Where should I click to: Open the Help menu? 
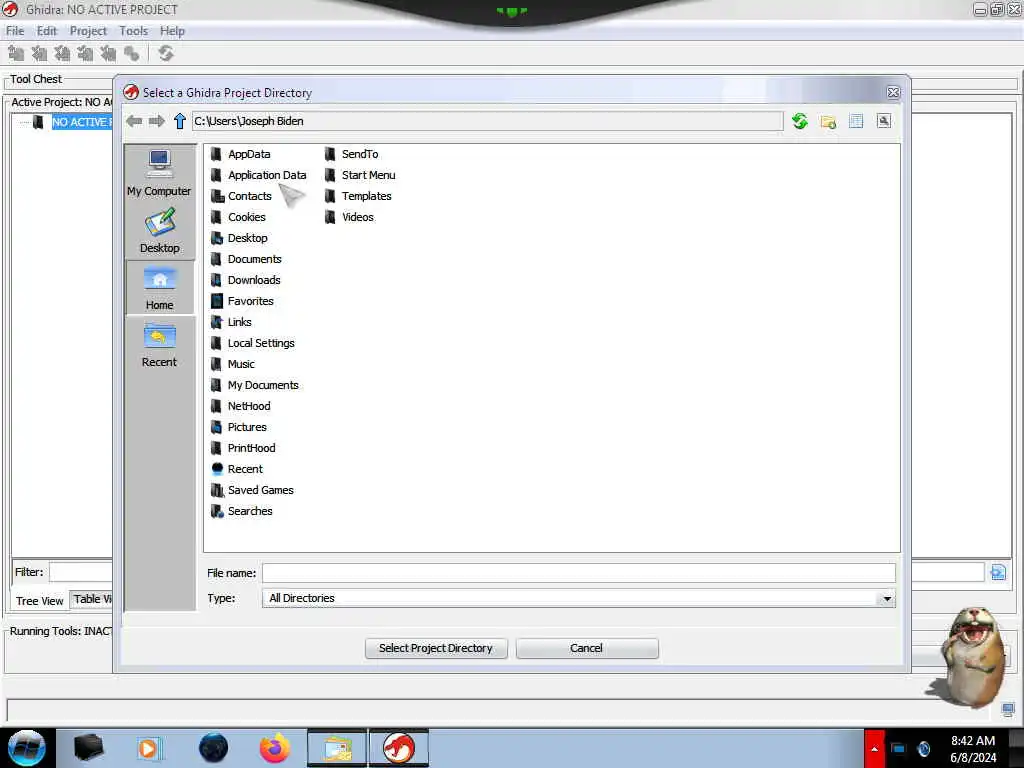click(172, 31)
